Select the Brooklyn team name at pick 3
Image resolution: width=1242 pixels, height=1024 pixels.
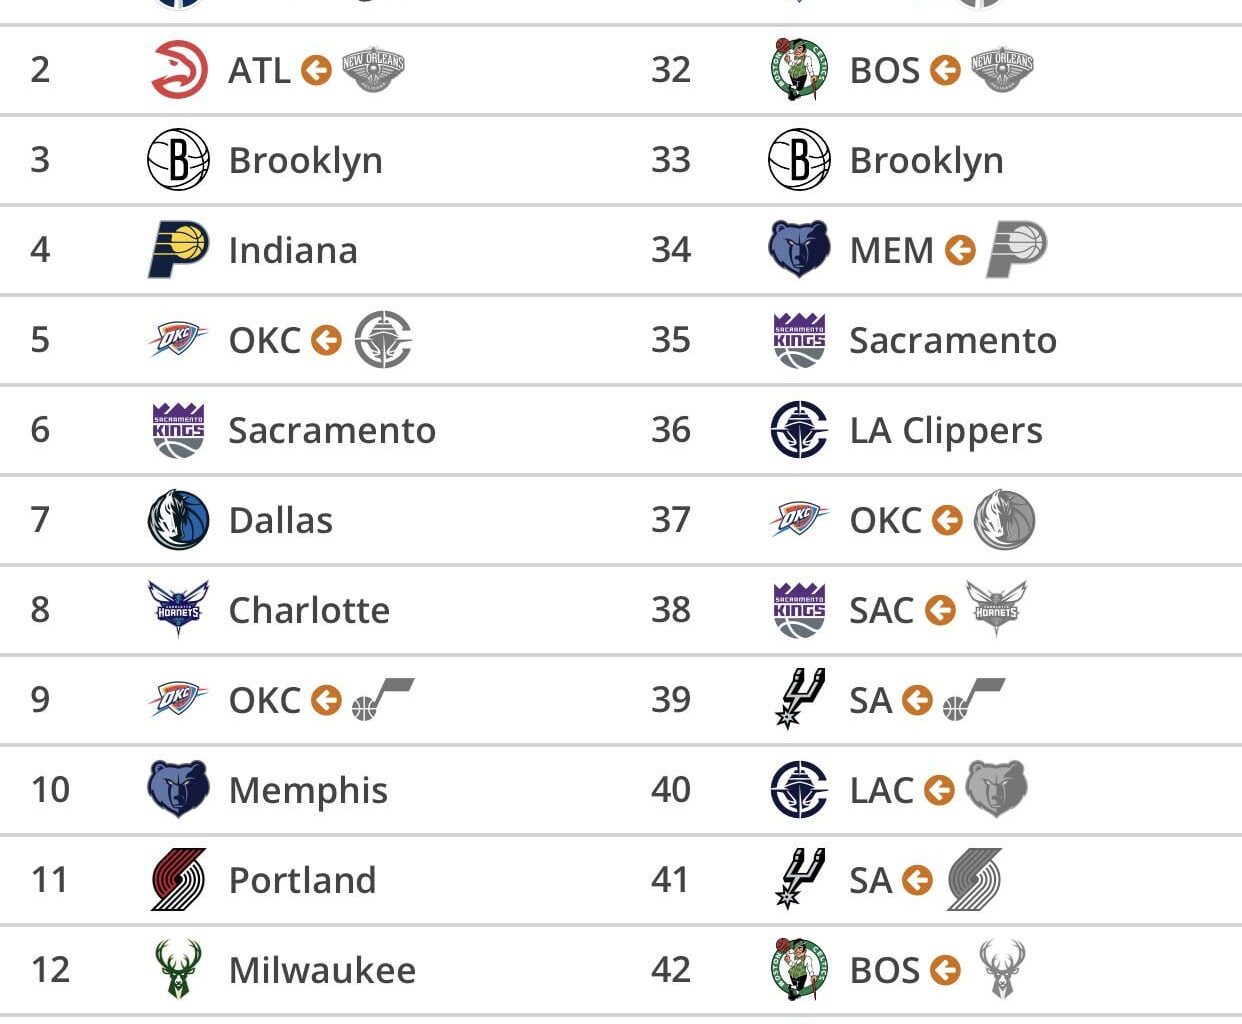tap(305, 160)
